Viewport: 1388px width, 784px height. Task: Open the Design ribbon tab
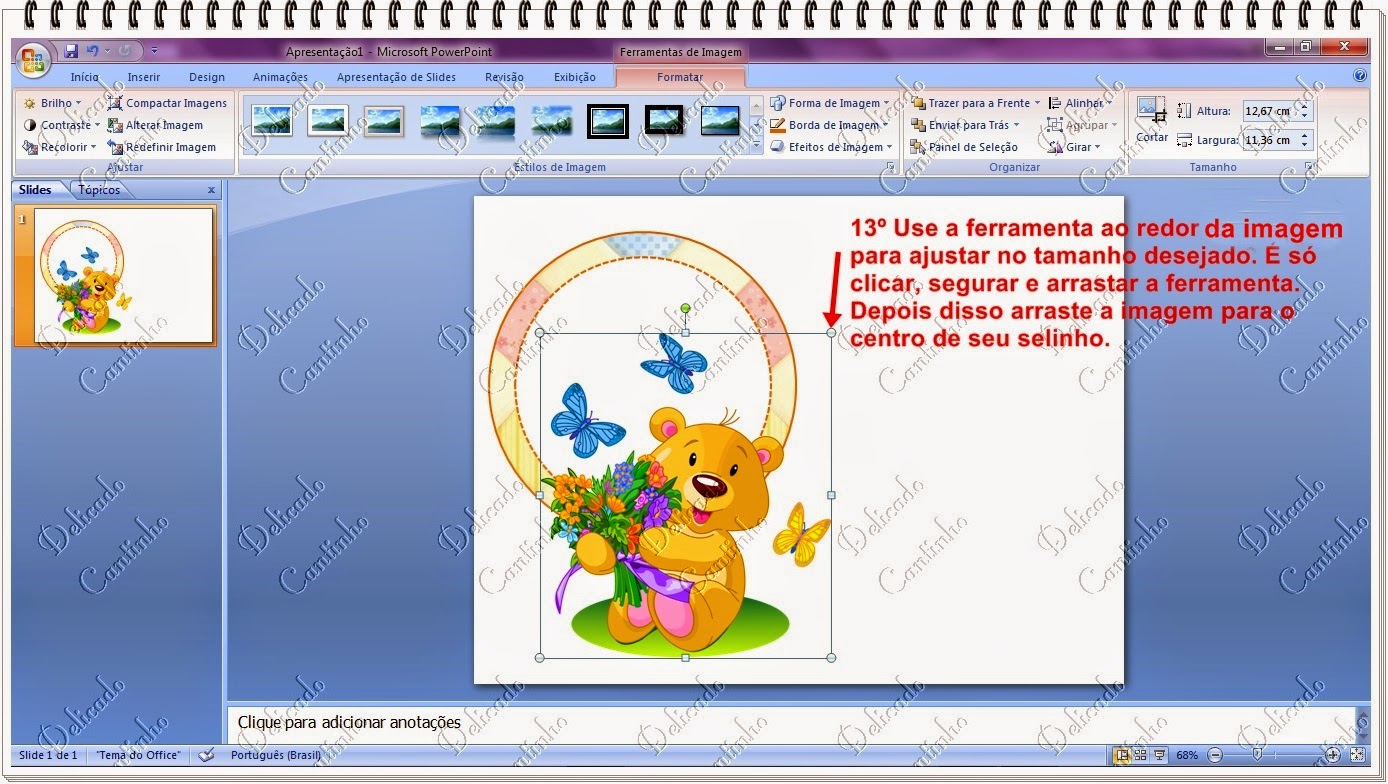tap(207, 77)
